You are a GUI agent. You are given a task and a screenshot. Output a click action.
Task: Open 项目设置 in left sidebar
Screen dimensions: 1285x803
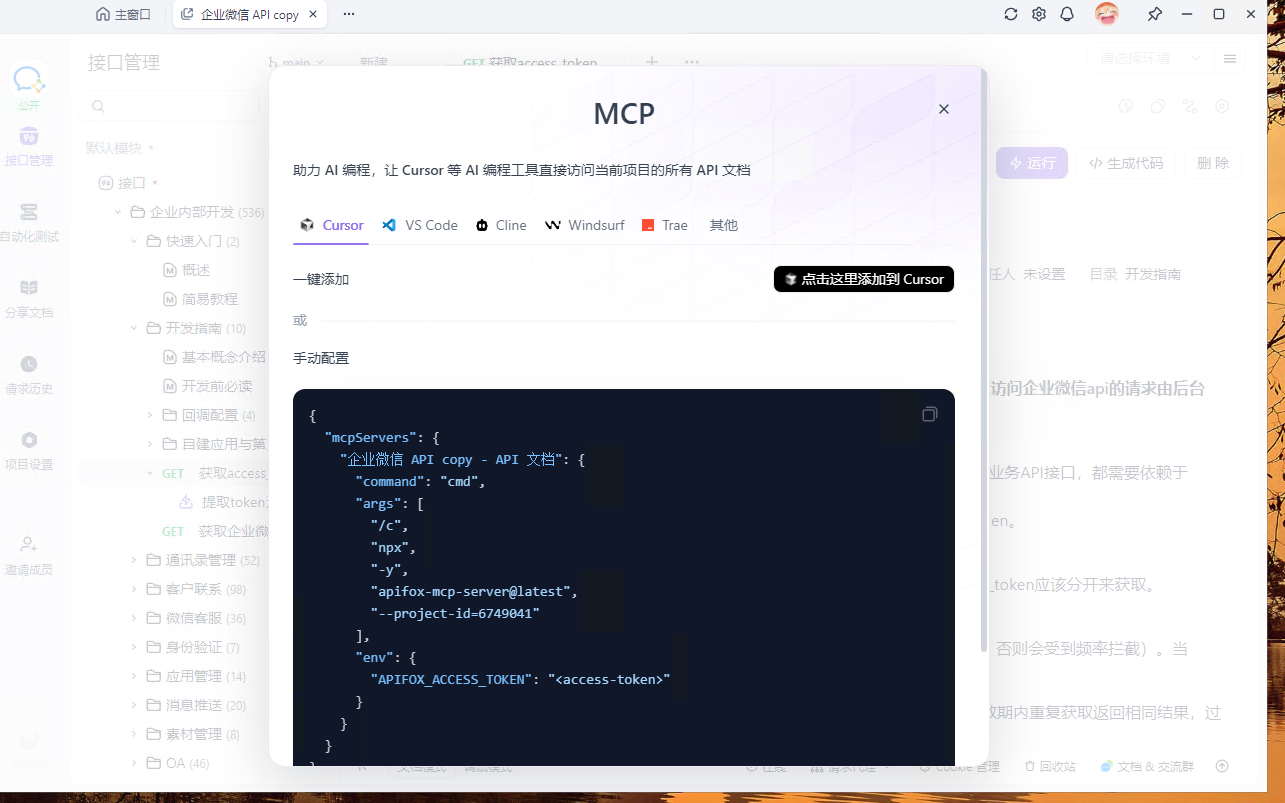click(29, 451)
